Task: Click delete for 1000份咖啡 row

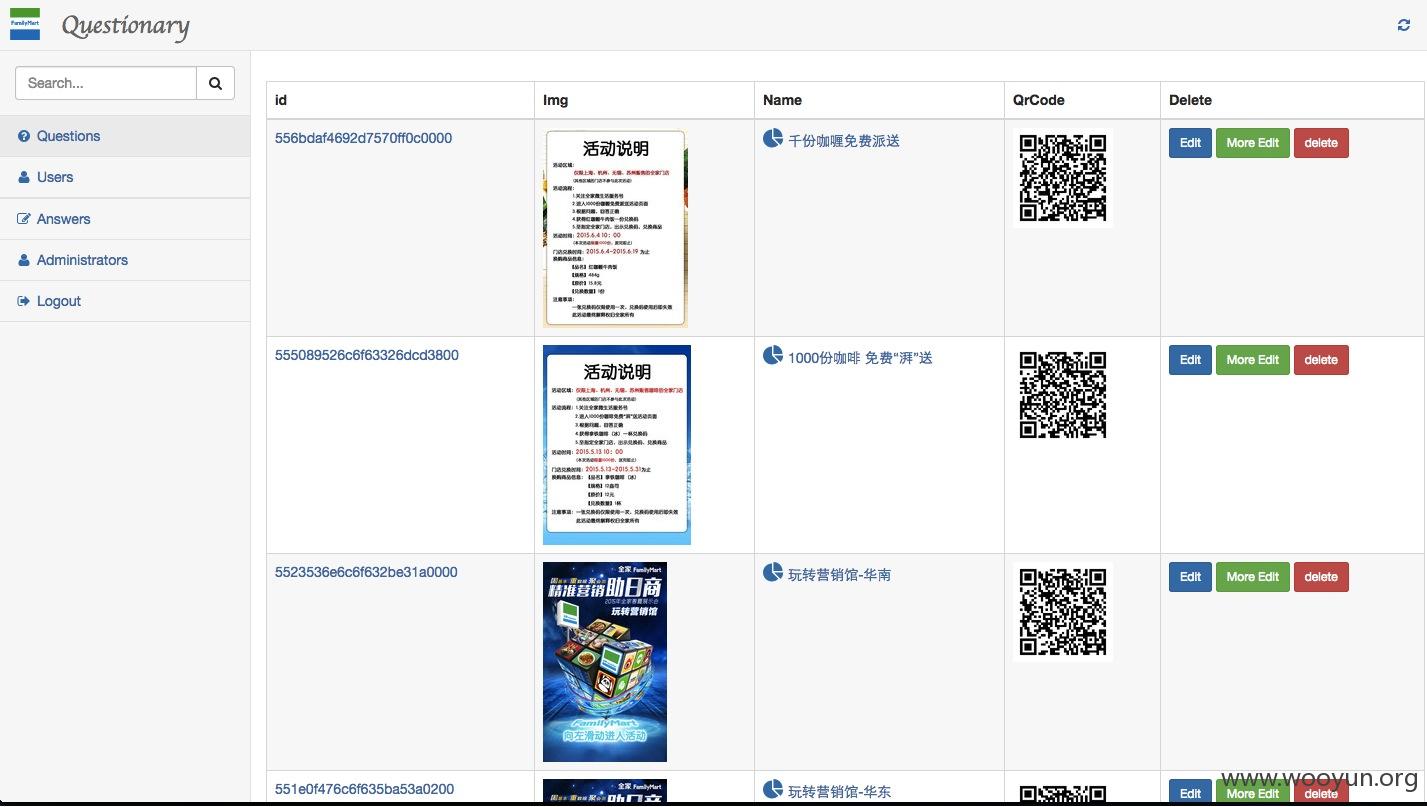Action: click(1321, 360)
